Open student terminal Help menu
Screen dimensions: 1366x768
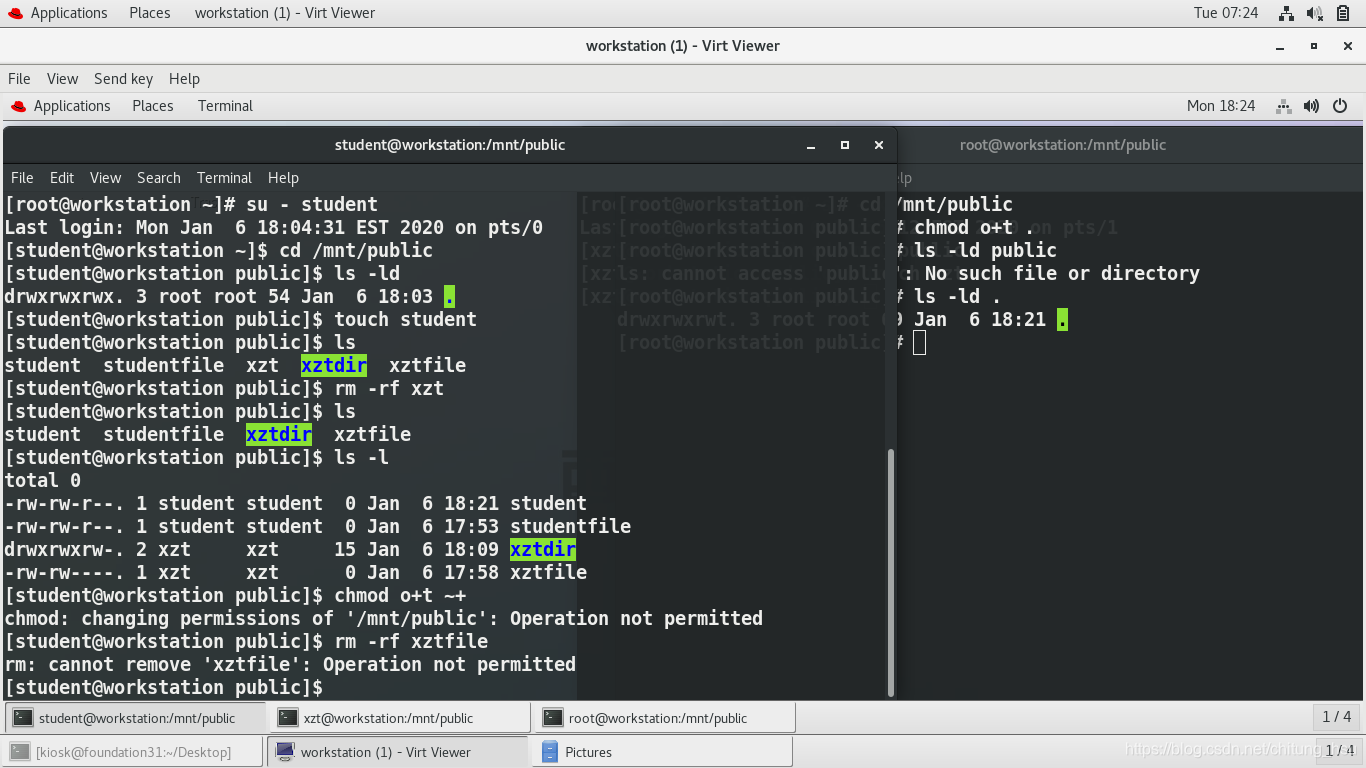pos(283,178)
